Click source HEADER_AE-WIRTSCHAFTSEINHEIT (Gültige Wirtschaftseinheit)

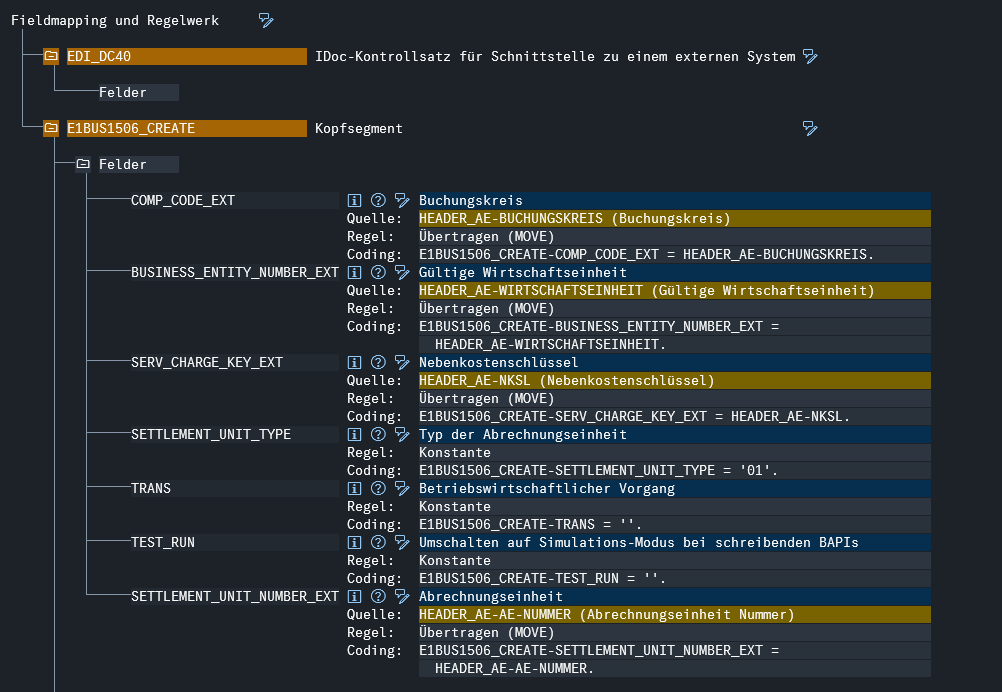[x=675, y=291]
